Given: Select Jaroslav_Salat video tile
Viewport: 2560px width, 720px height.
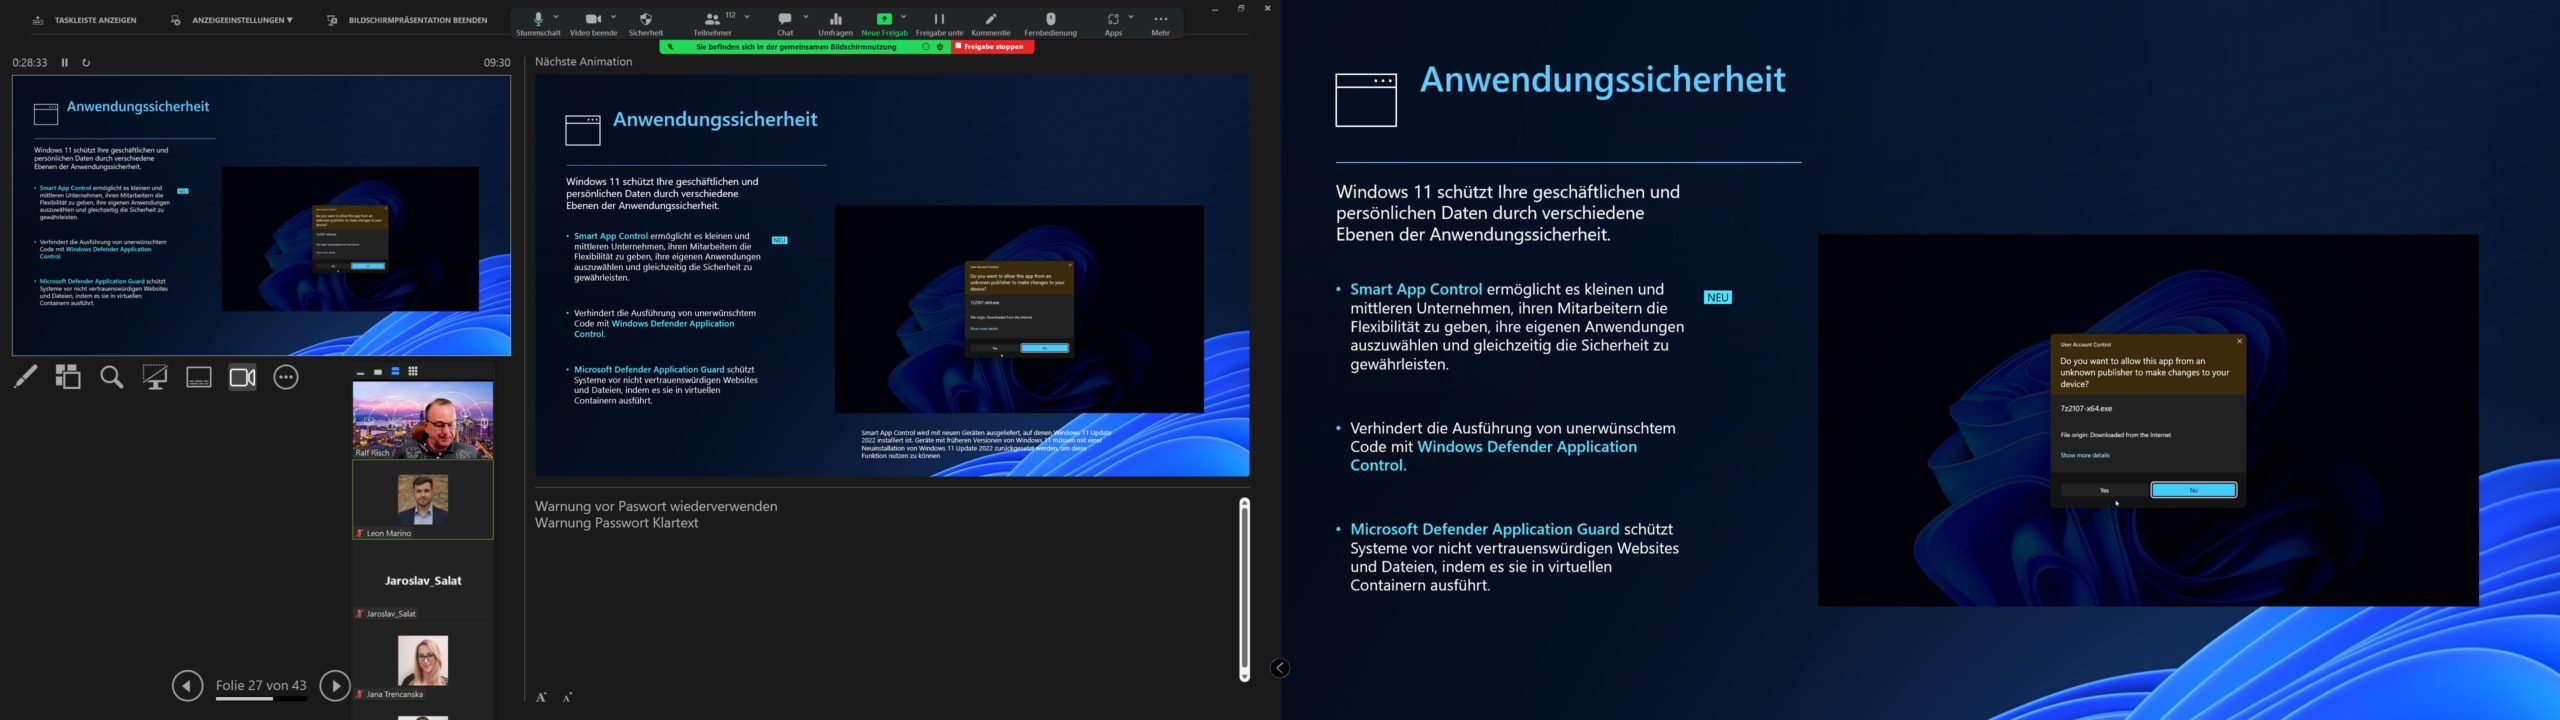Looking at the screenshot, I should [423, 581].
